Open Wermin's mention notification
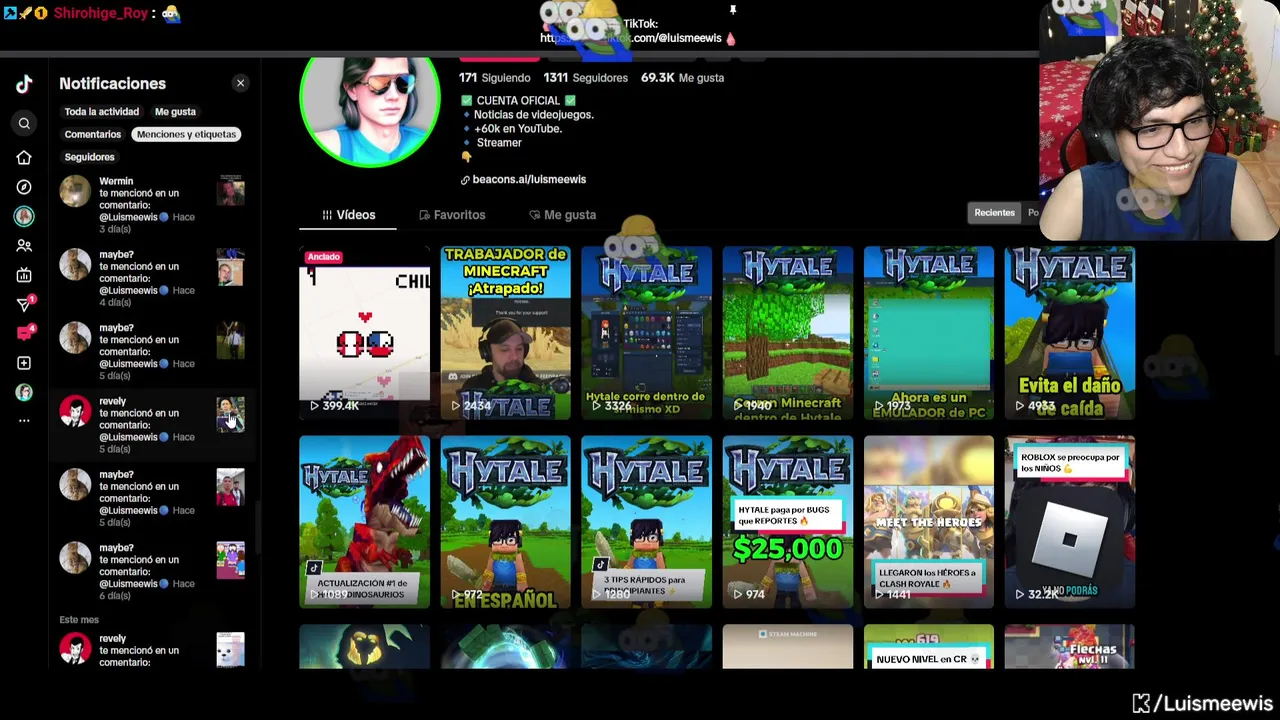This screenshot has height=720, width=1280. point(152,205)
